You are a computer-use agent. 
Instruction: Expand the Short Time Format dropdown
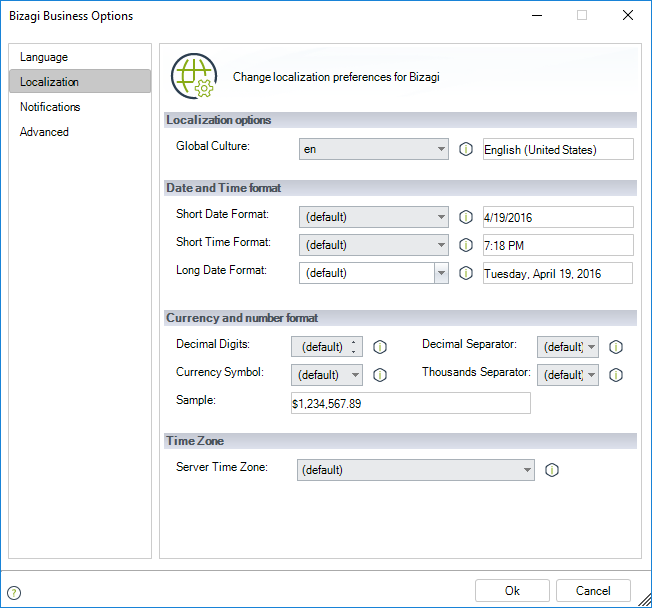pos(373,245)
